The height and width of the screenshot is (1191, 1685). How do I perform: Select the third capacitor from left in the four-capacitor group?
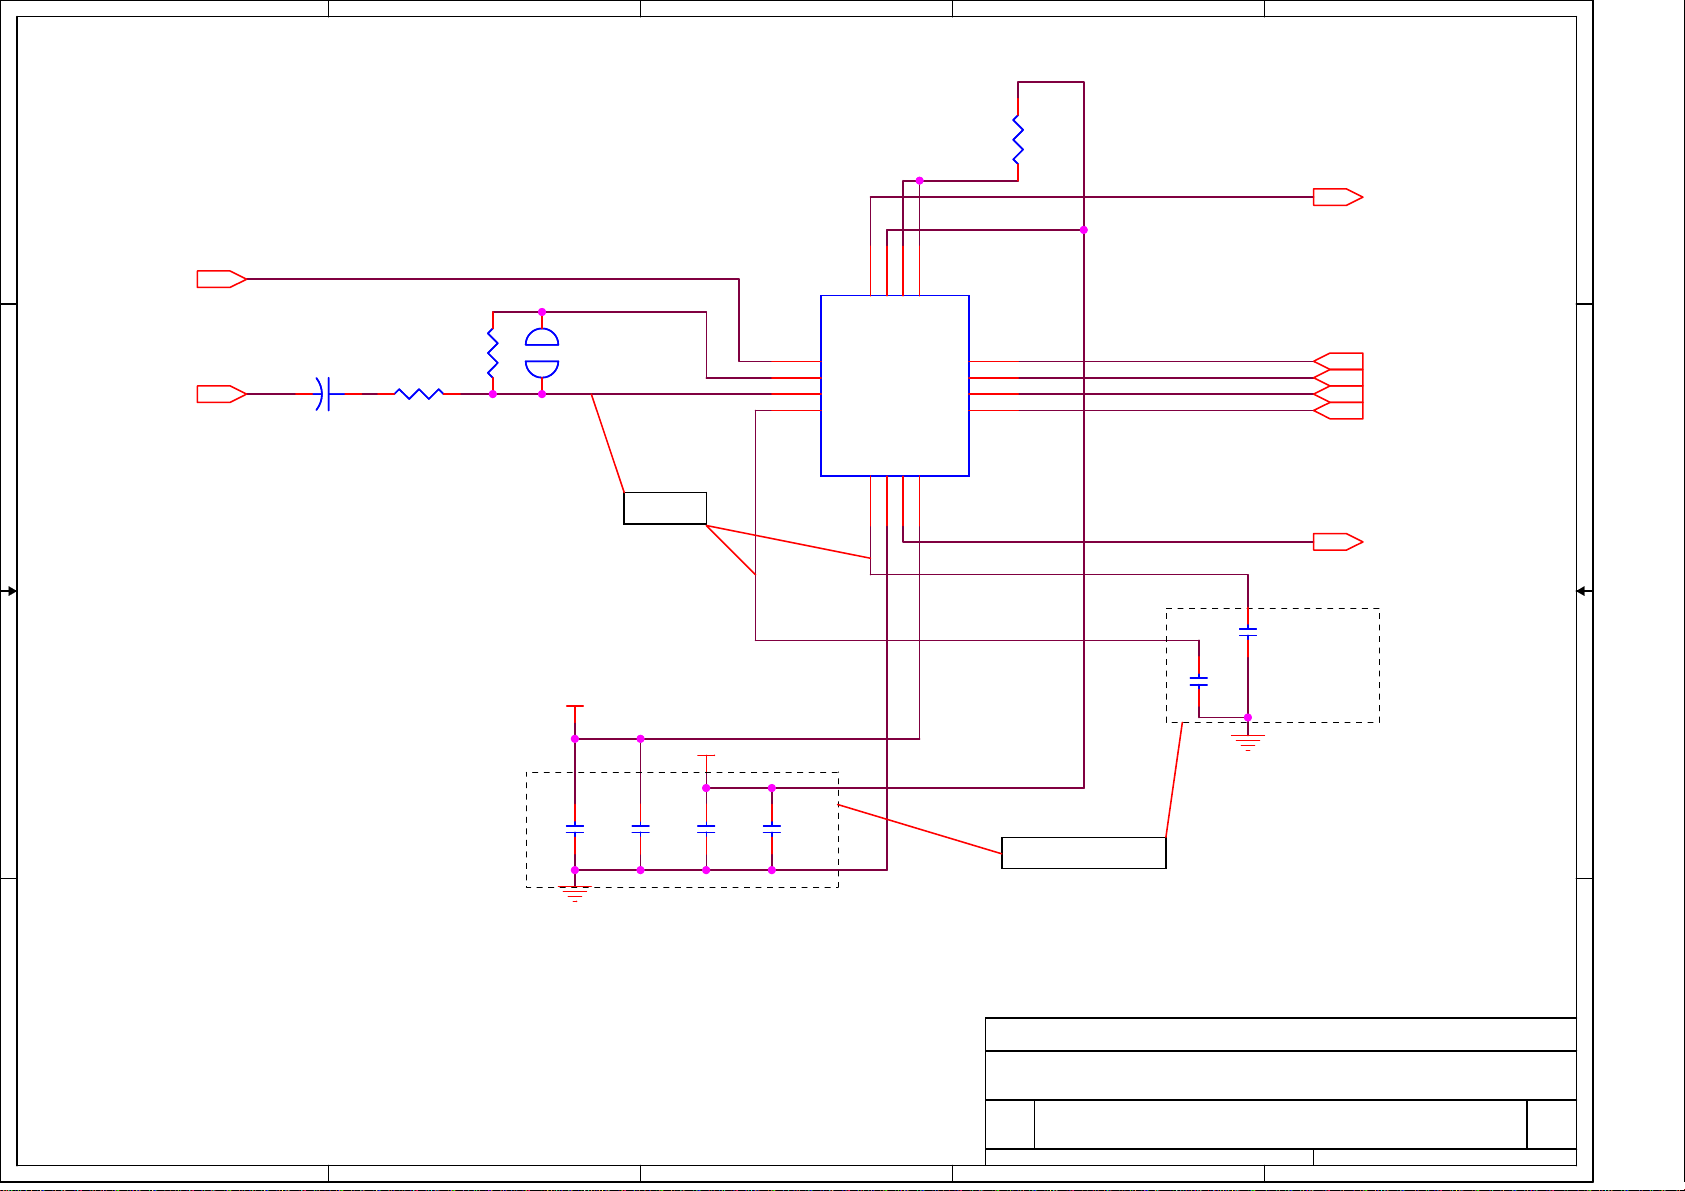click(x=706, y=828)
